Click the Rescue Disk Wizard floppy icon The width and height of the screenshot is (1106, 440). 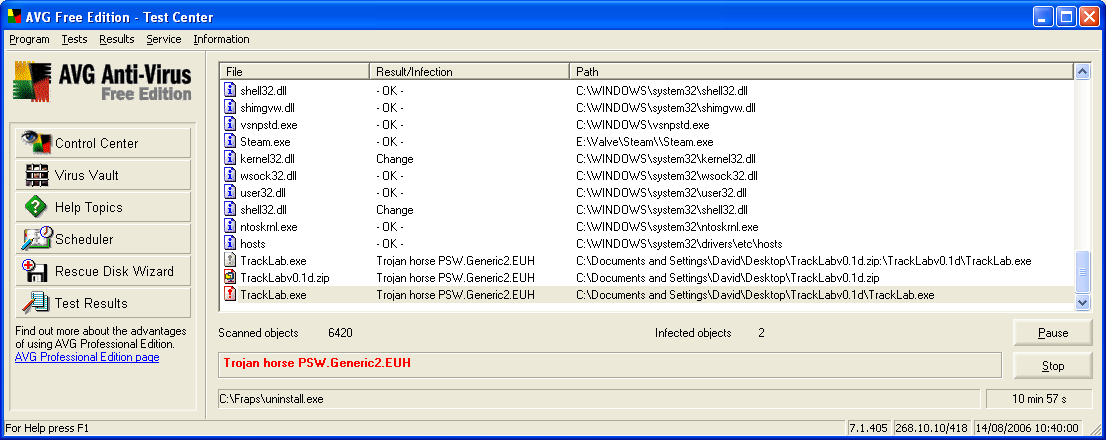point(35,271)
